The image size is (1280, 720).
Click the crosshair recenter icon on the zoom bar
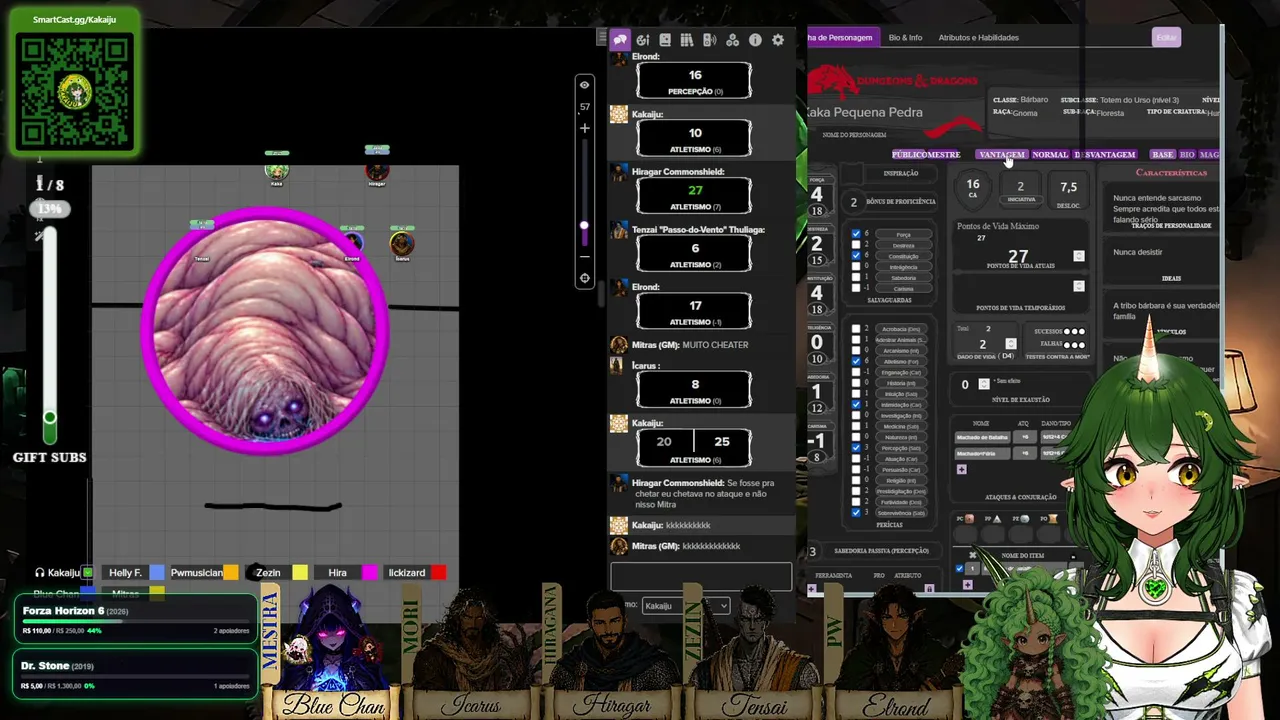pyautogui.click(x=585, y=279)
